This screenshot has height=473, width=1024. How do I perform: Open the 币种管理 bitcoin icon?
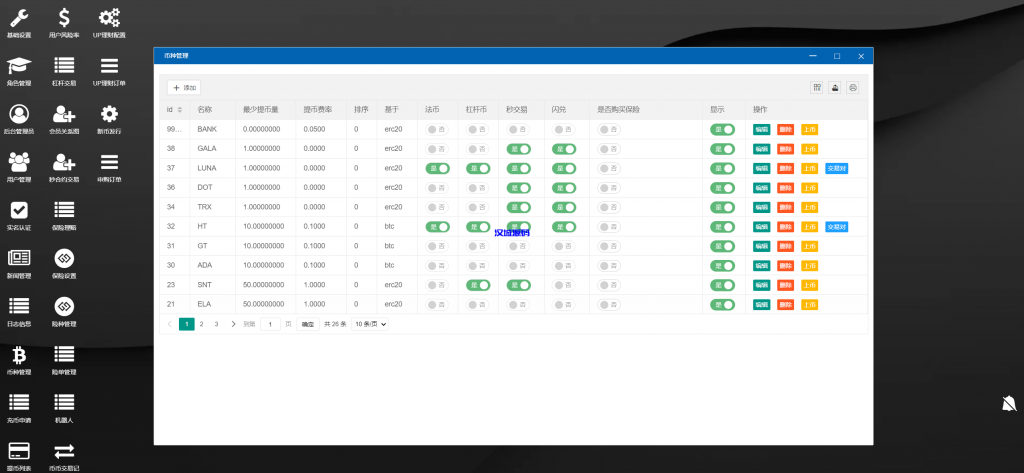pyautogui.click(x=19, y=355)
